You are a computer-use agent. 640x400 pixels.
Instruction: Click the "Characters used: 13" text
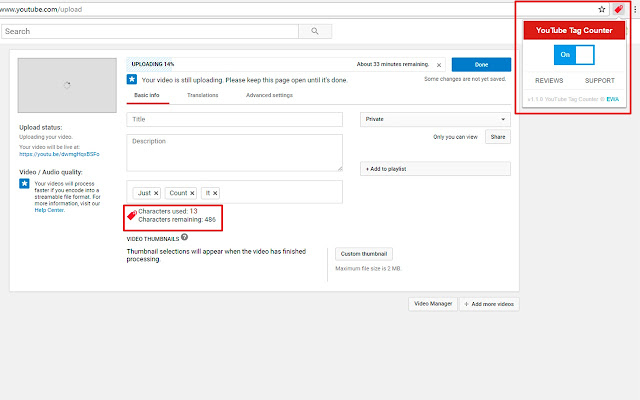pos(168,211)
